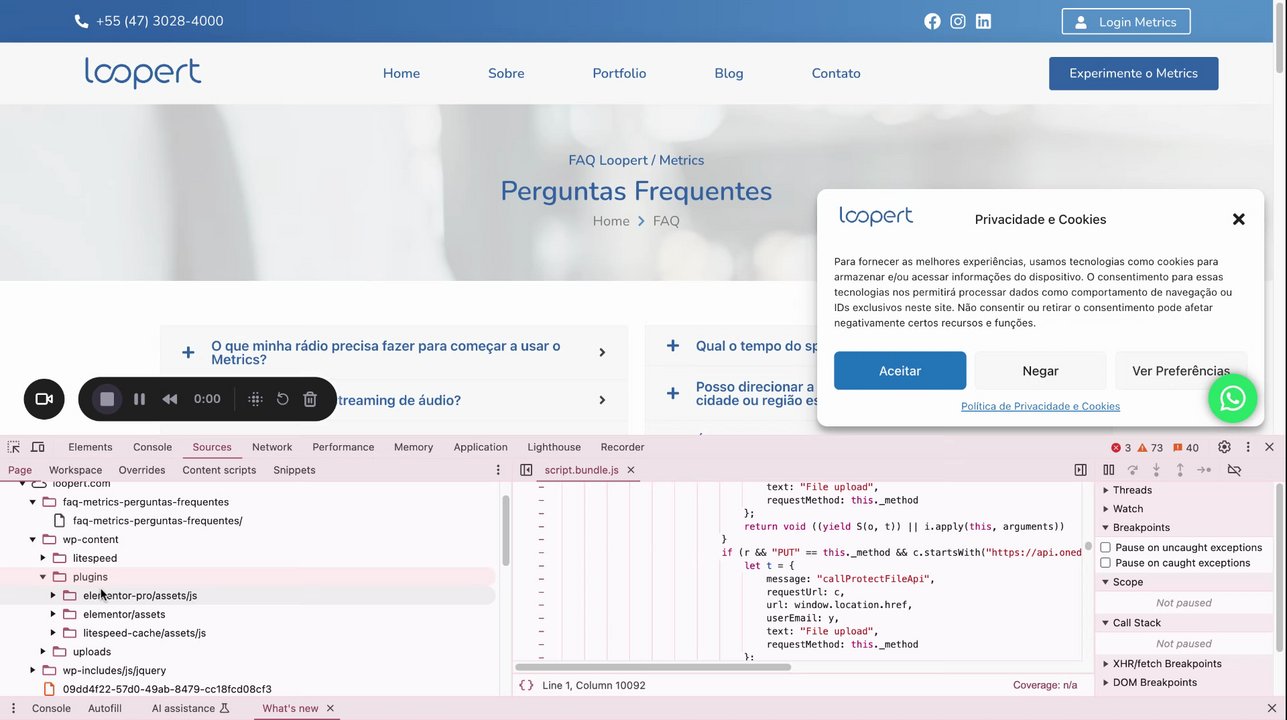Hide the debugger sidebar
The image size is (1287, 720).
[1080, 470]
